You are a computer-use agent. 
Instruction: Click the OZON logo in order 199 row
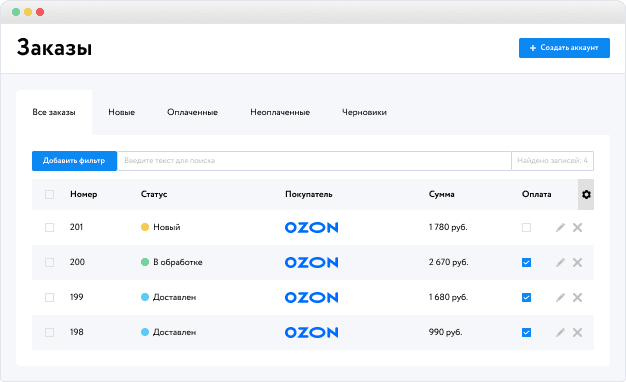click(x=311, y=297)
